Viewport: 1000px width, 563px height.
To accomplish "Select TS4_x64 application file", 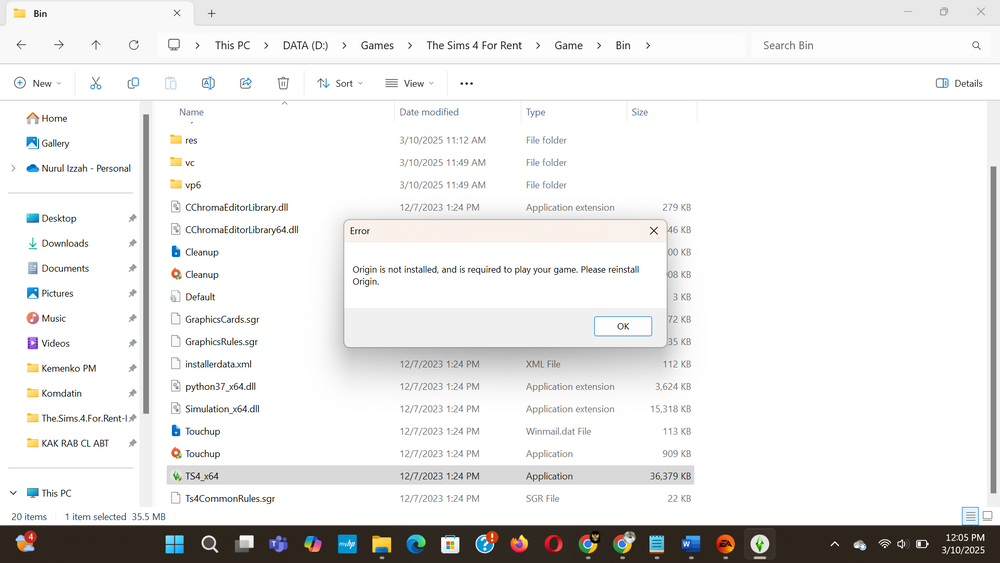I will click(x=430, y=476).
